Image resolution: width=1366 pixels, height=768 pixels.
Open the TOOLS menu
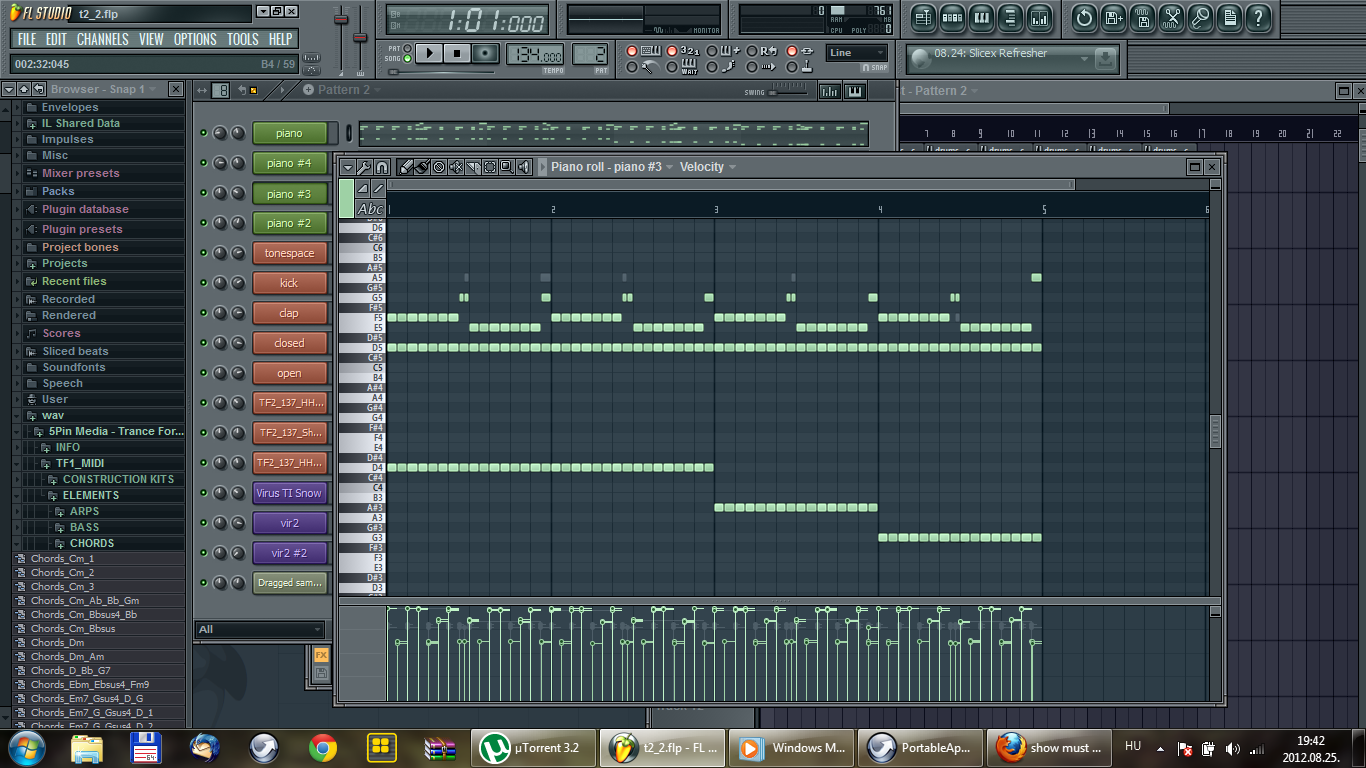point(242,39)
